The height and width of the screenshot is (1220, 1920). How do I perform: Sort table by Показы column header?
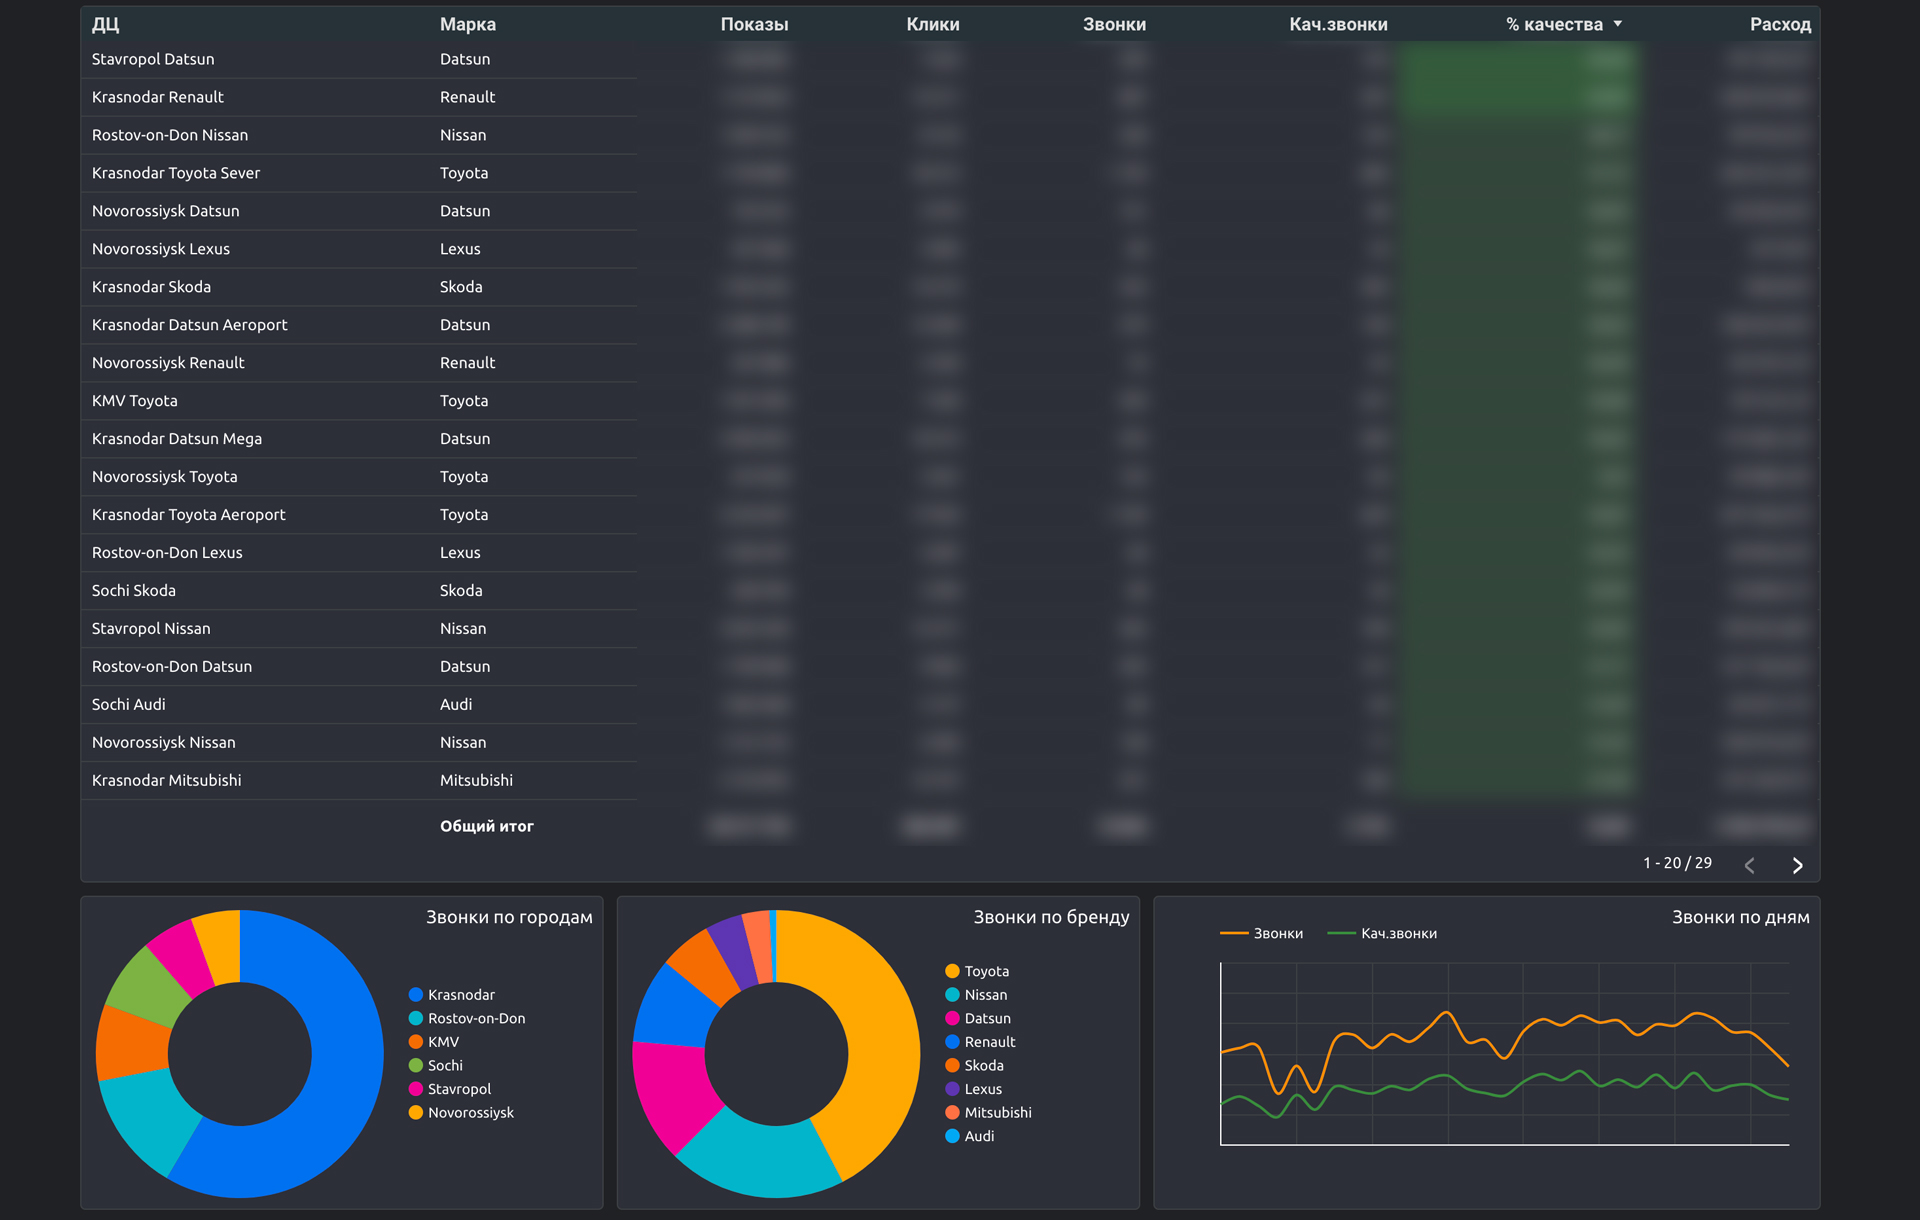point(754,25)
